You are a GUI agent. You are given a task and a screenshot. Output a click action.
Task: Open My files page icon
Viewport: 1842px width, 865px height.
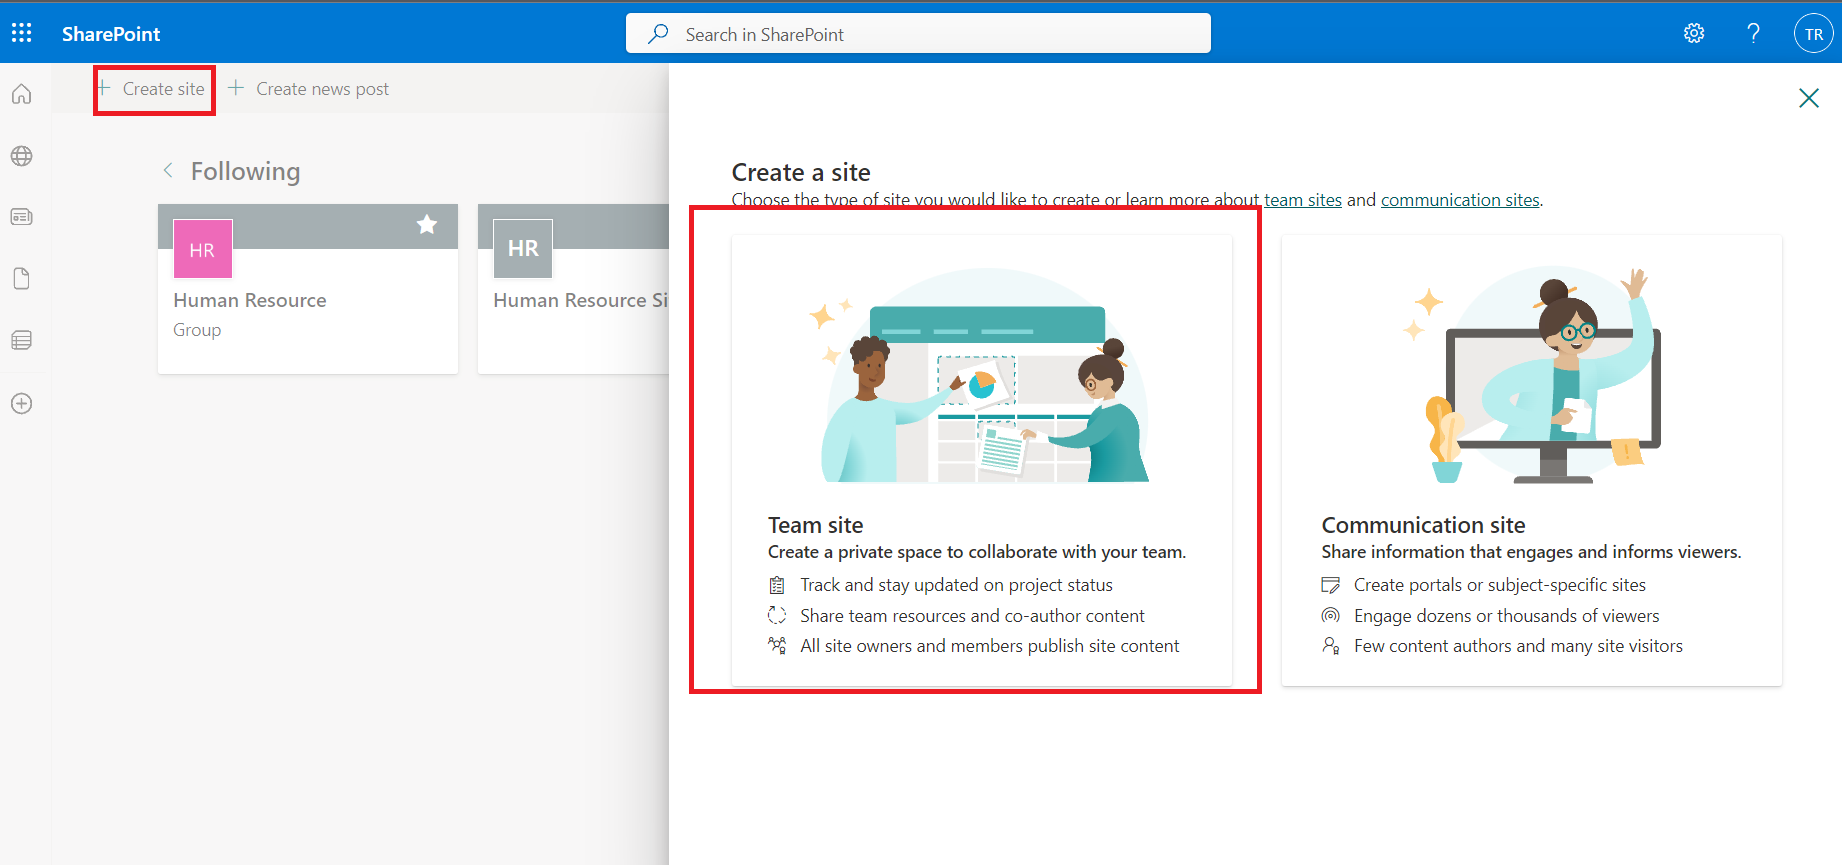click(x=22, y=279)
